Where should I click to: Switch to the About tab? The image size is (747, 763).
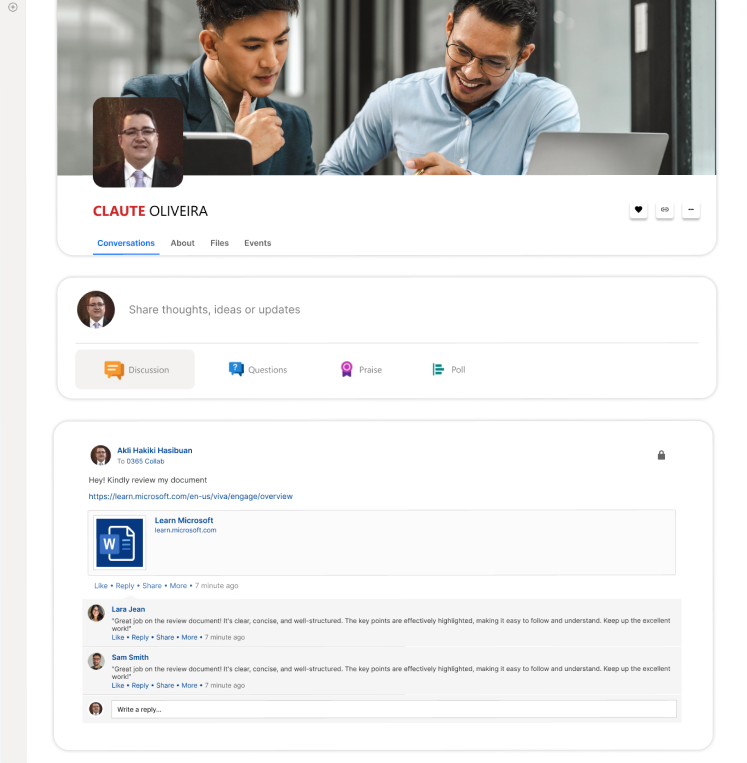182,243
